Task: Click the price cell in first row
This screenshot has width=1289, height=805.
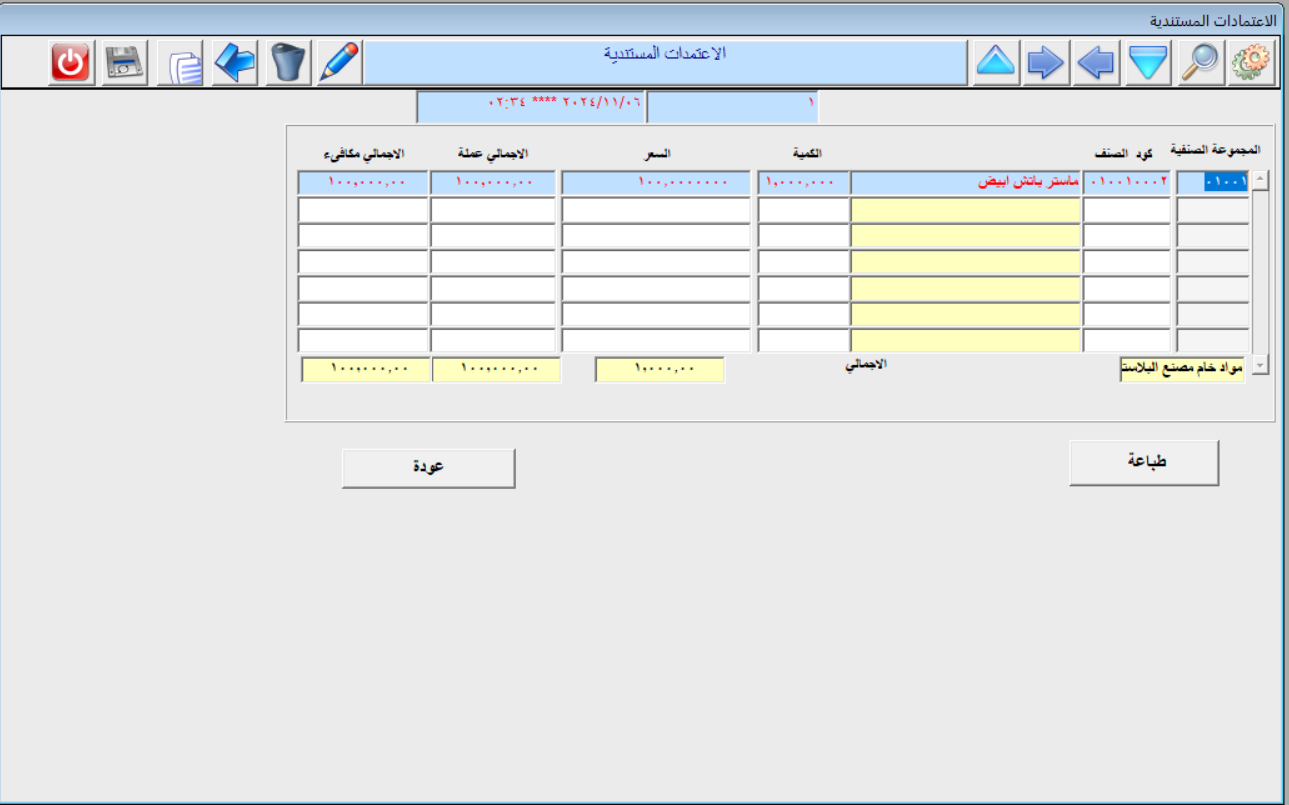Action: tap(655, 183)
